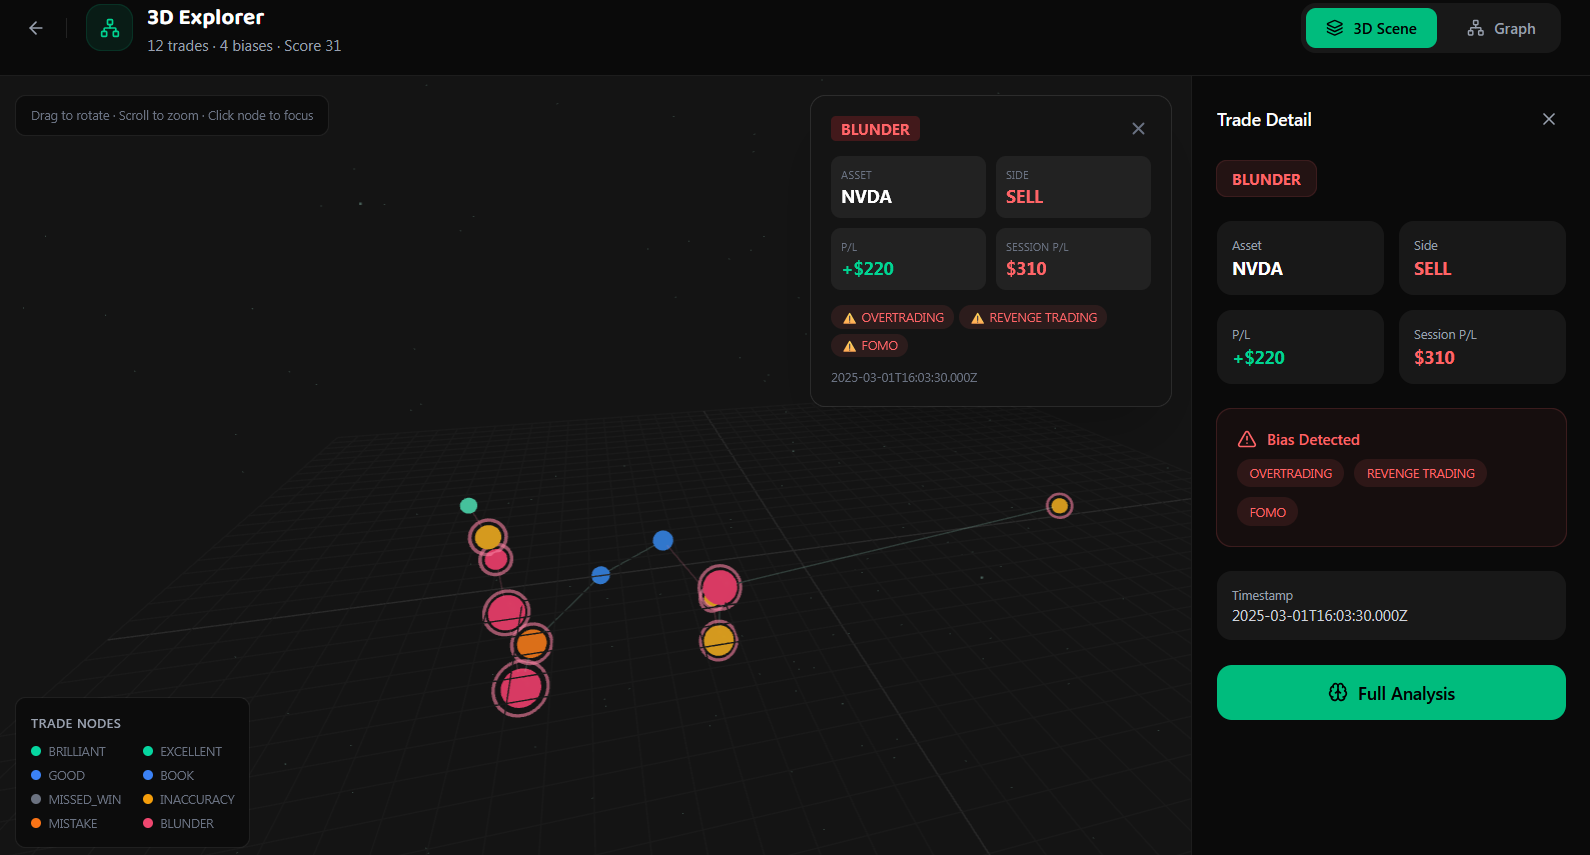Click the $310 session P/L card in popup

click(1073, 259)
